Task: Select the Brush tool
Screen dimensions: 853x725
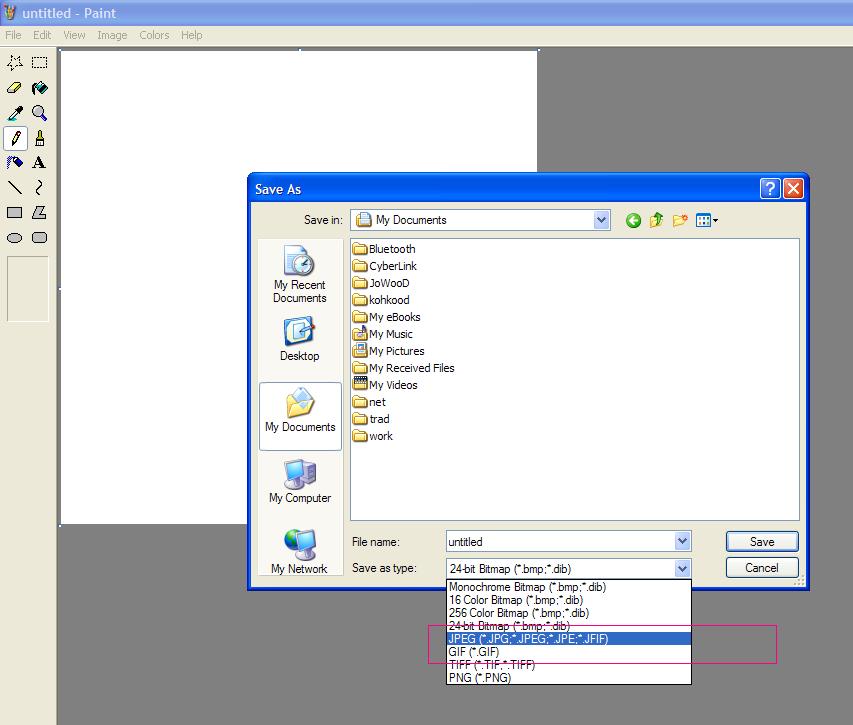Action: (40, 138)
